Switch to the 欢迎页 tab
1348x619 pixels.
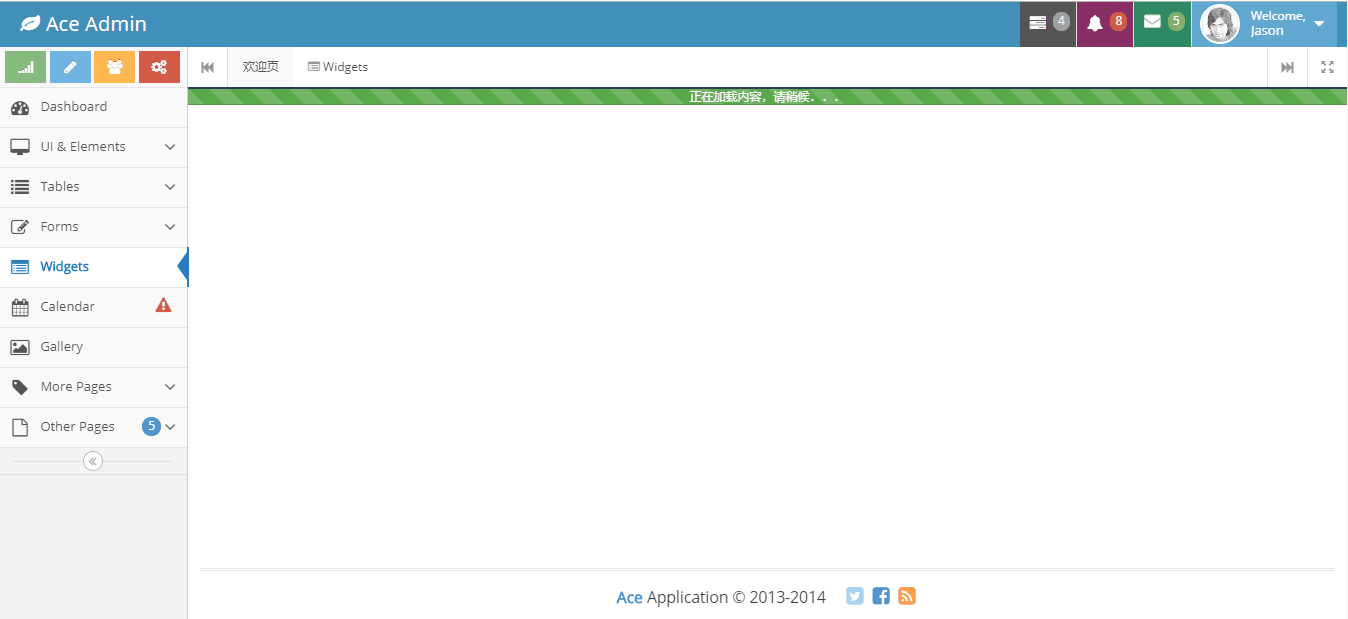click(261, 67)
